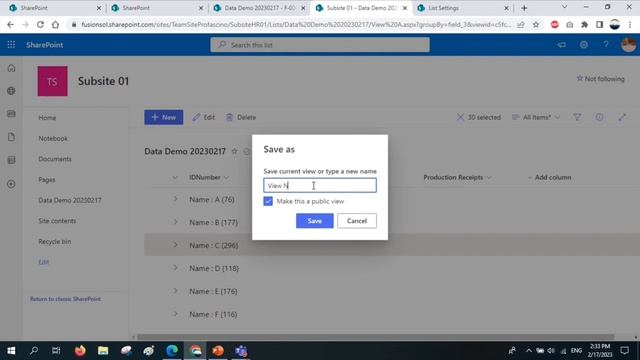Open the My sites globe icon in app bar
This screenshot has height=360, width=640.
coord(11,91)
